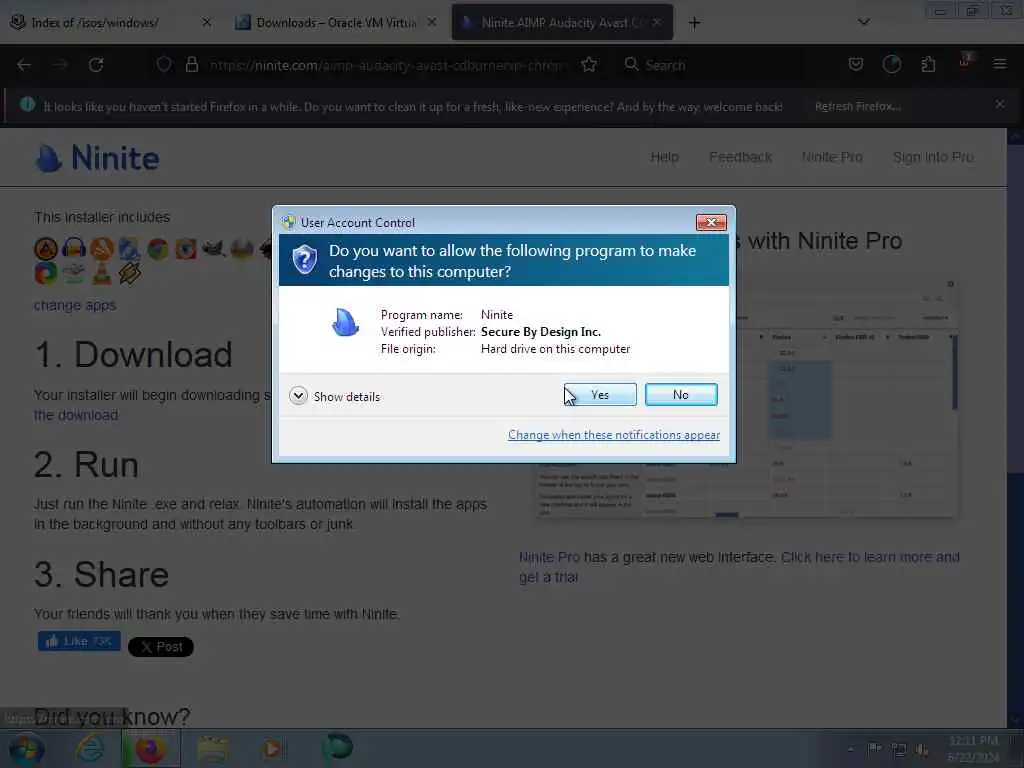The width and height of the screenshot is (1024, 768).
Task: Dismiss the Firefox refresh notification bar
Action: [999, 104]
